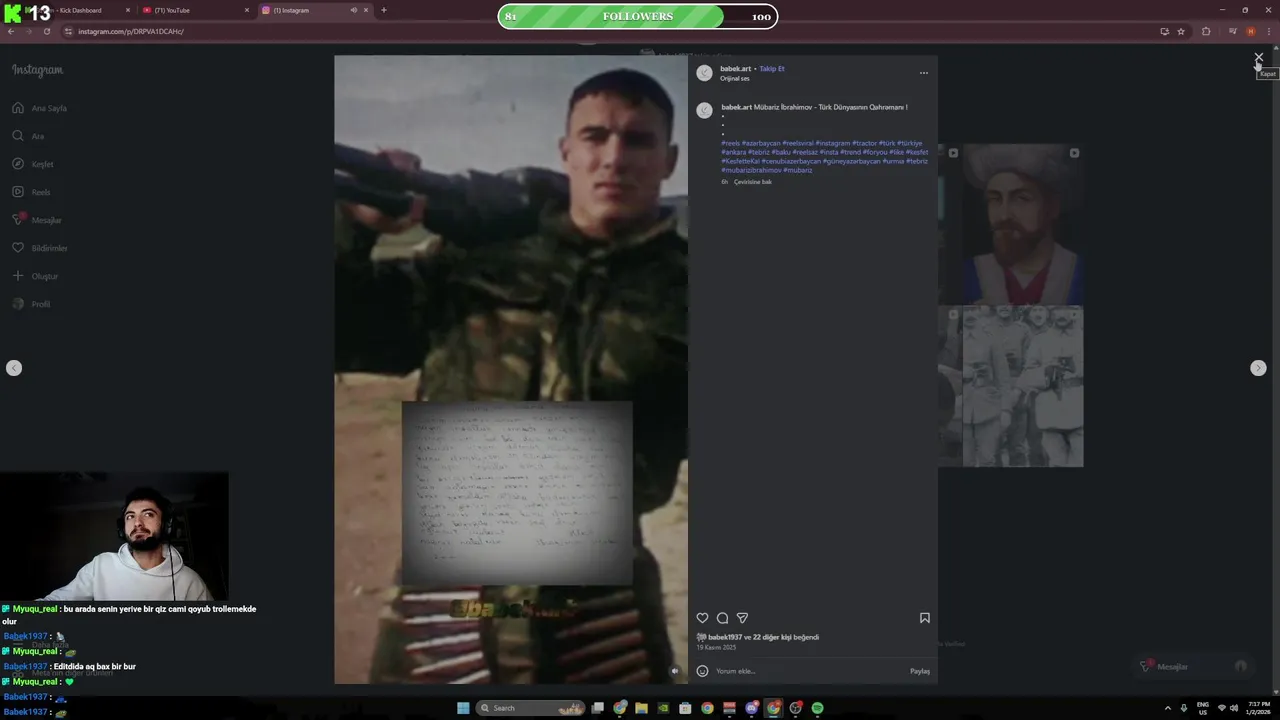
Task: Go to the previous post arrow
Action: (14, 368)
